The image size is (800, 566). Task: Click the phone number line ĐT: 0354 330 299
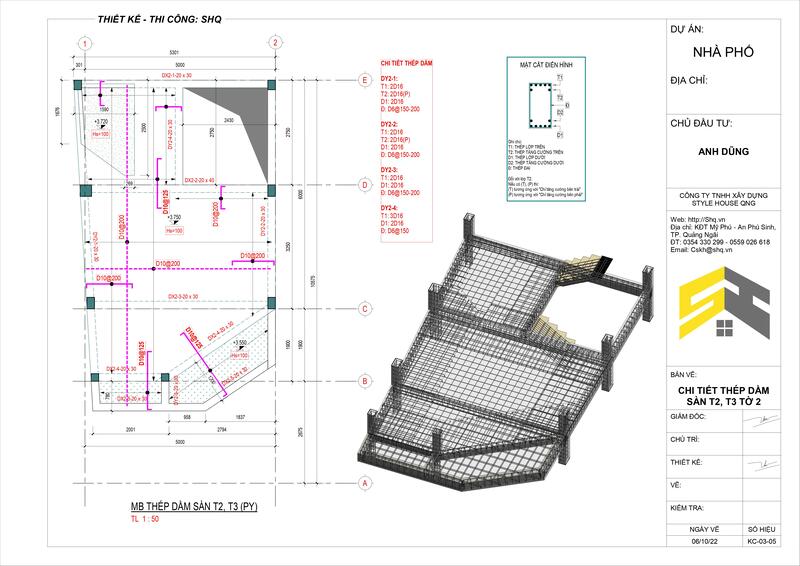click(x=720, y=242)
